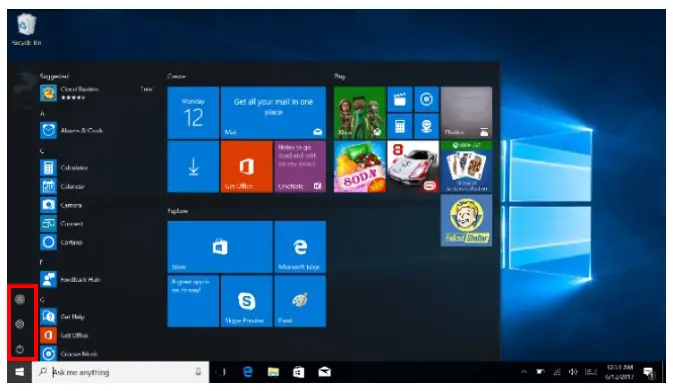Click the taskbar clock and date
The height and width of the screenshot is (391, 673).
point(619,372)
